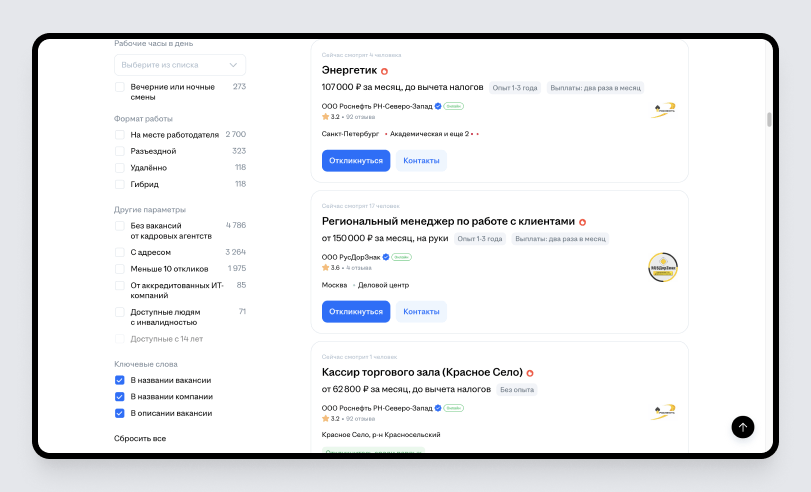This screenshot has width=811, height=492.
Task: Click the scroll-to-top arrow button
Action: (742, 427)
